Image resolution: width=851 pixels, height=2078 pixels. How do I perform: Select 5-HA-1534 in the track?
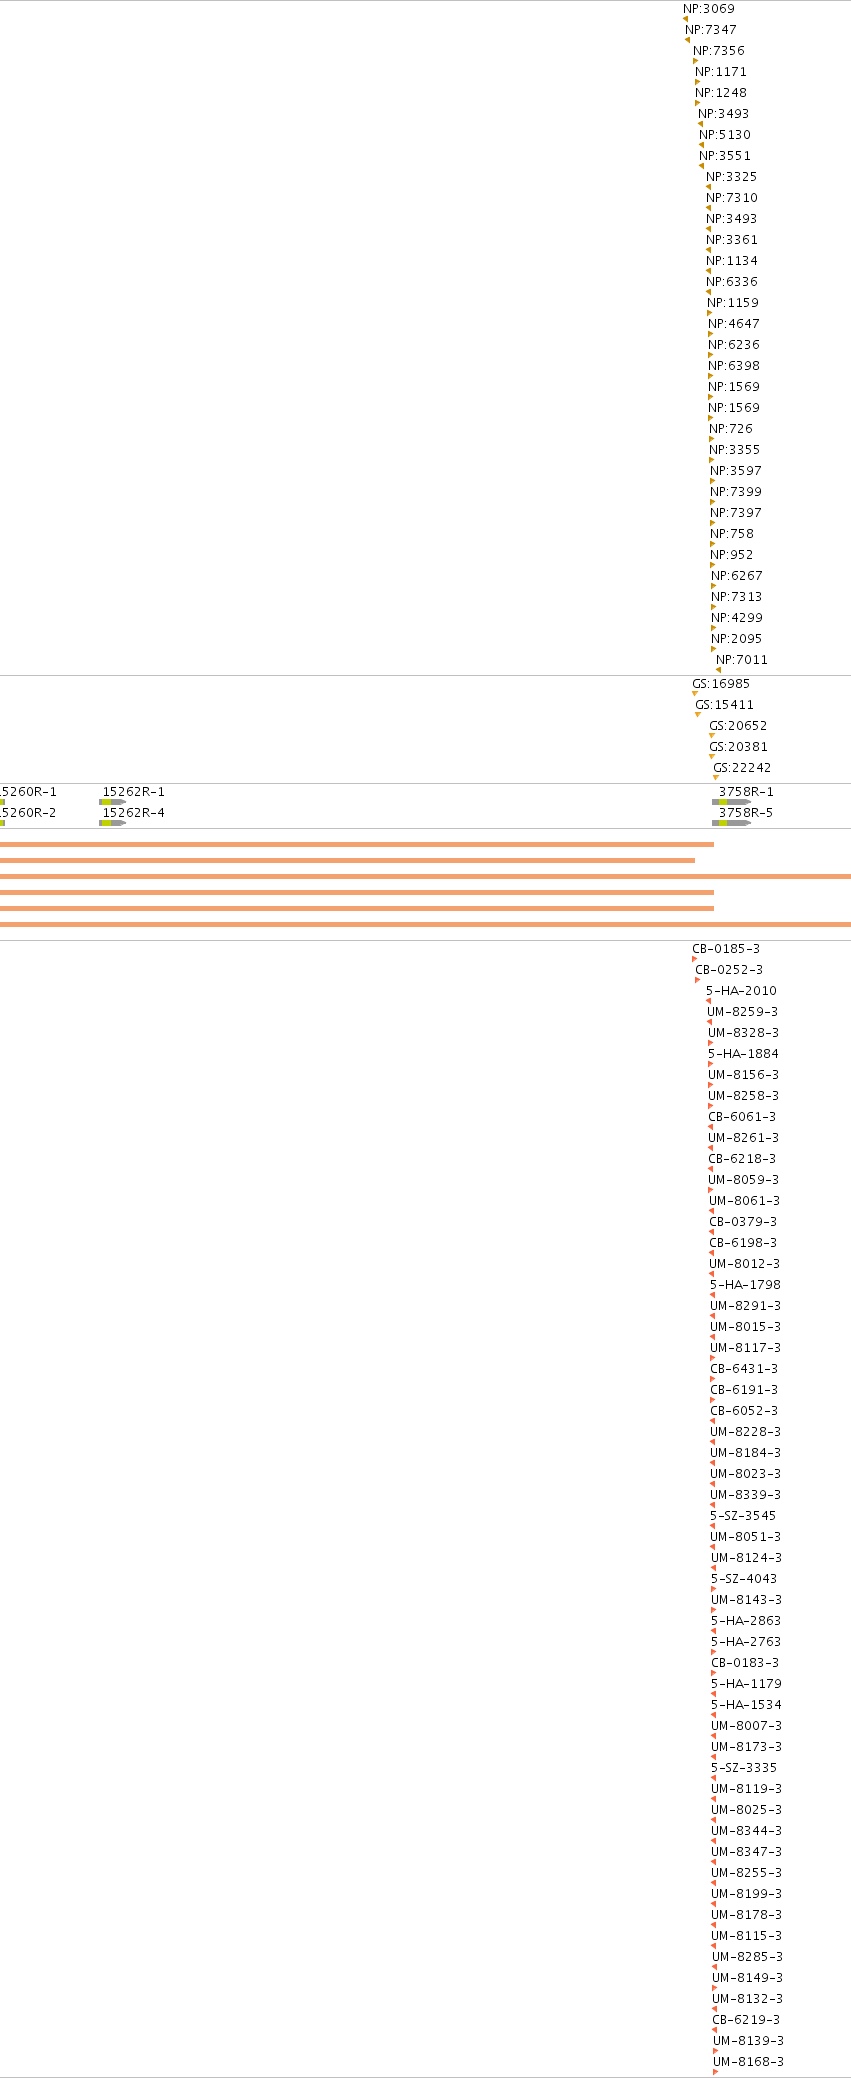pyautogui.click(x=746, y=1705)
